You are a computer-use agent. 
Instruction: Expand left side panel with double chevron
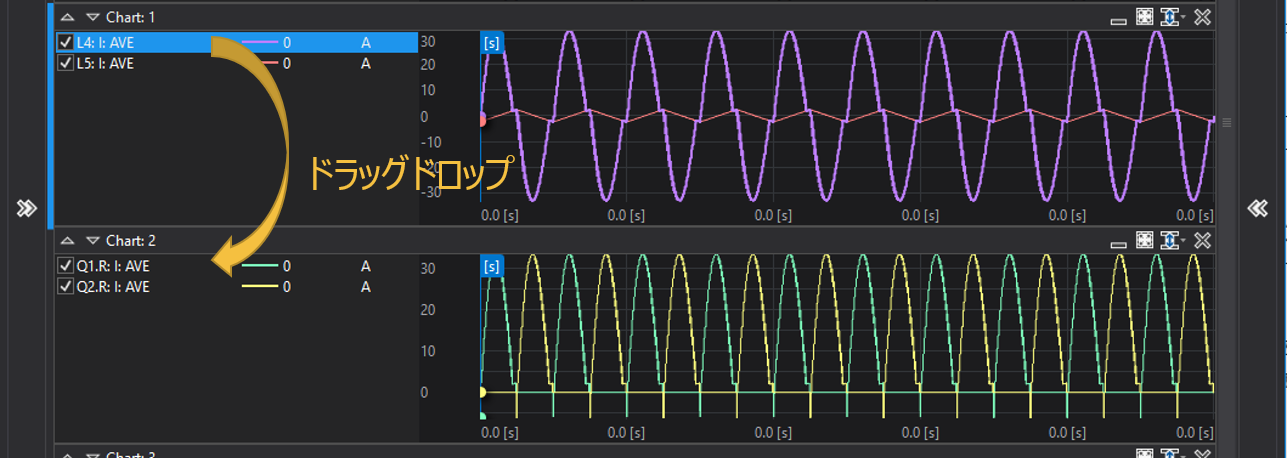(x=26, y=208)
